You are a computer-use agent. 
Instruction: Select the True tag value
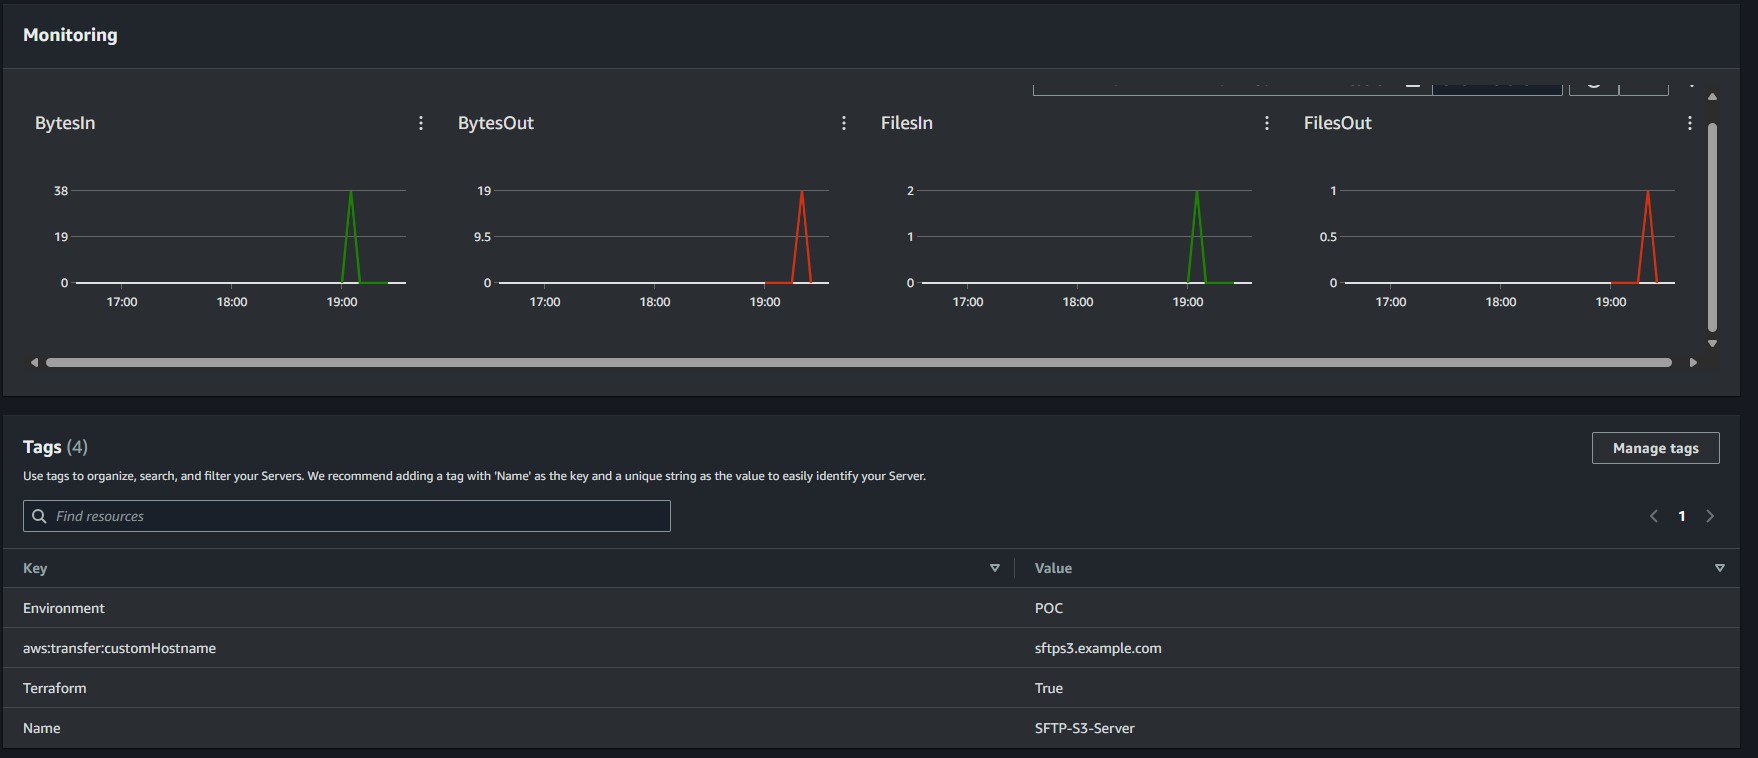[x=1049, y=688]
